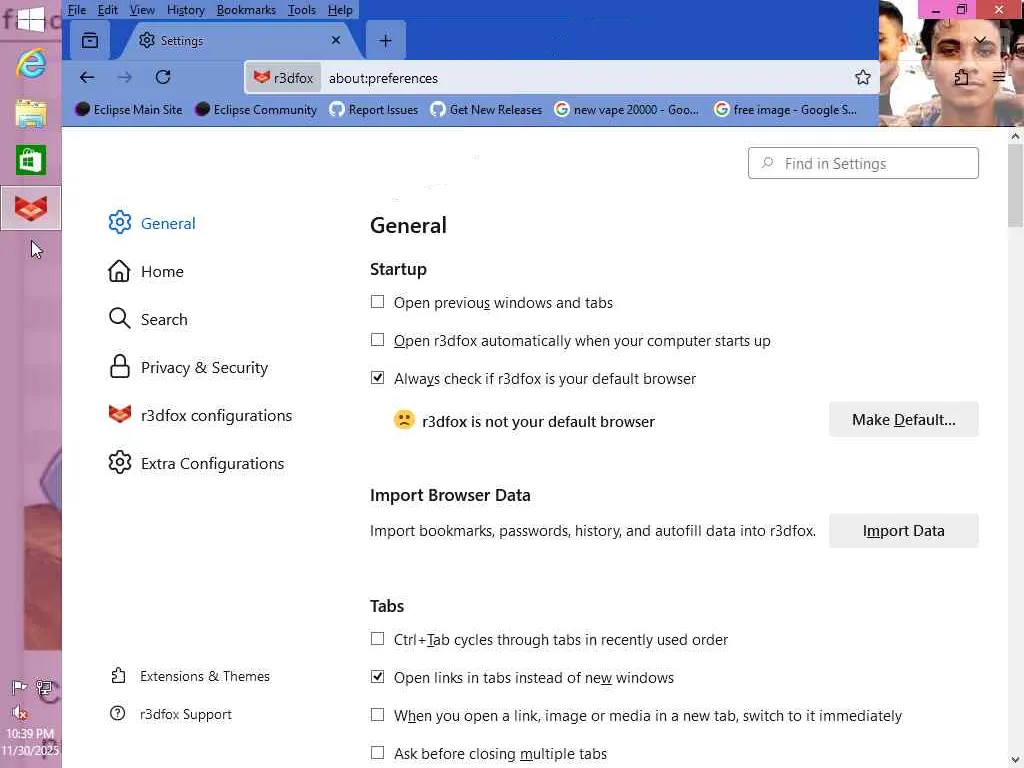Uncheck Always check if r3dfox is default
The height and width of the screenshot is (768, 1024).
(x=377, y=378)
